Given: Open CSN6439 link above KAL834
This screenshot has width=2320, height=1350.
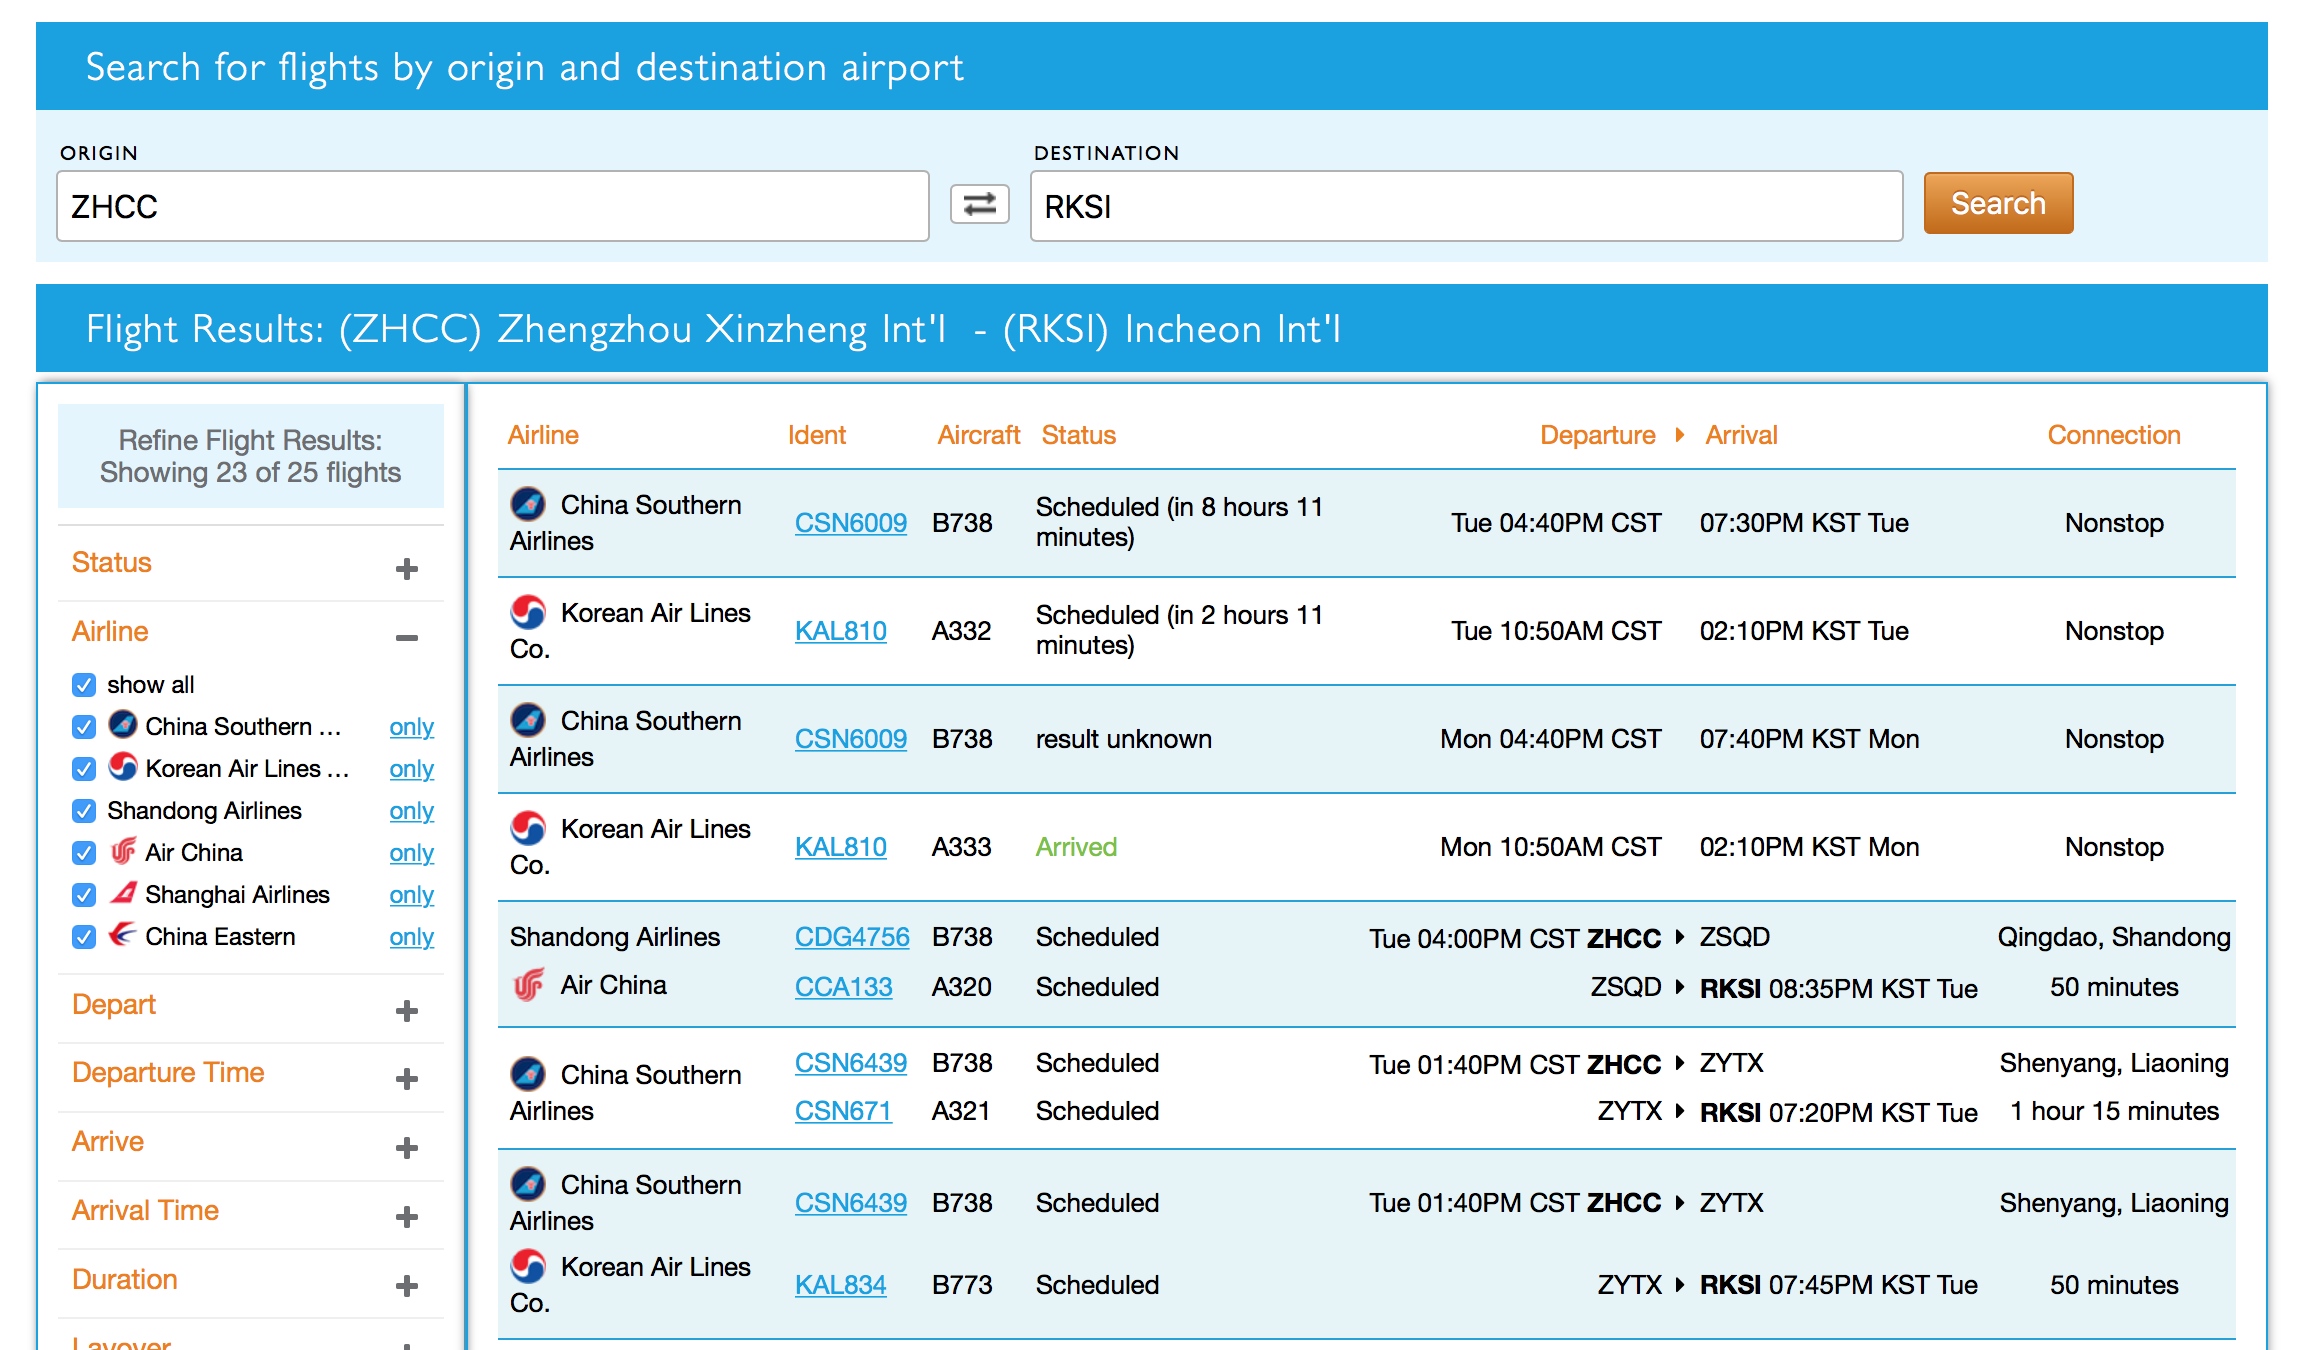Looking at the screenshot, I should (x=850, y=1203).
